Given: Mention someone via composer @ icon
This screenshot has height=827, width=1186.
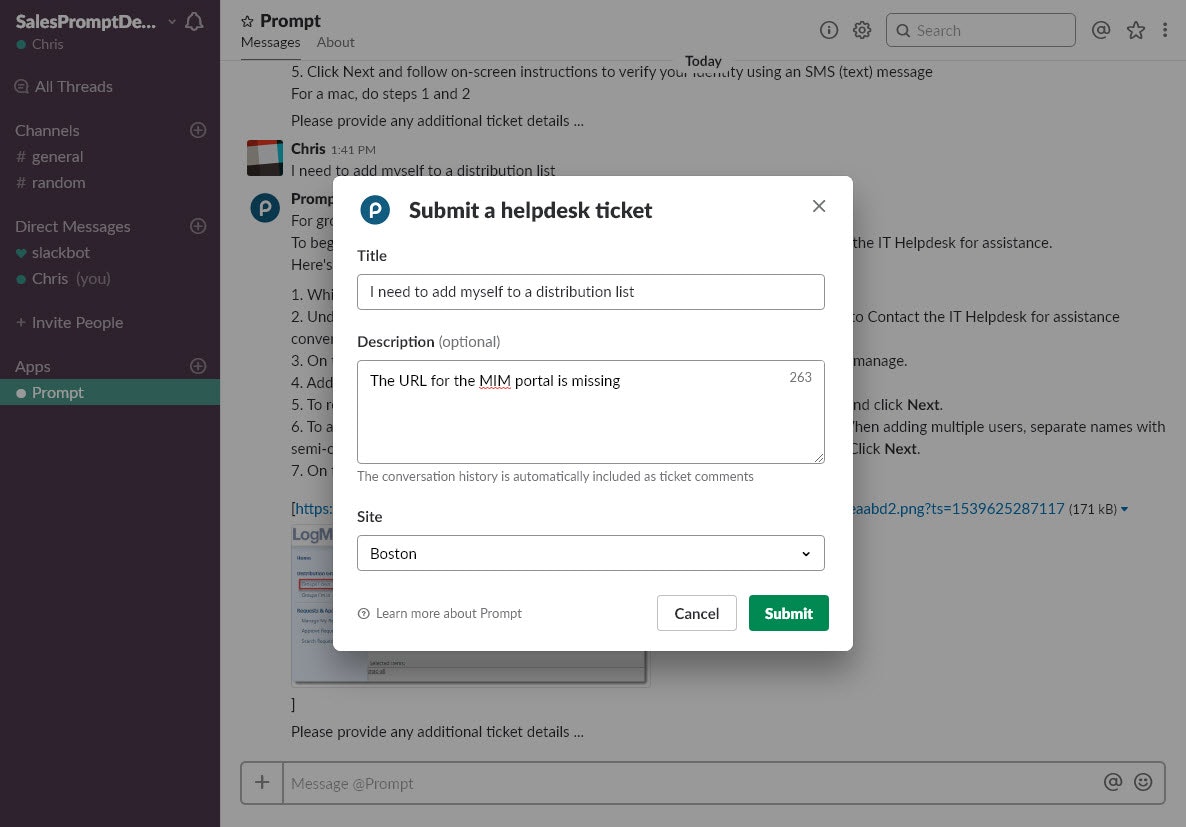Looking at the screenshot, I should 1113,782.
